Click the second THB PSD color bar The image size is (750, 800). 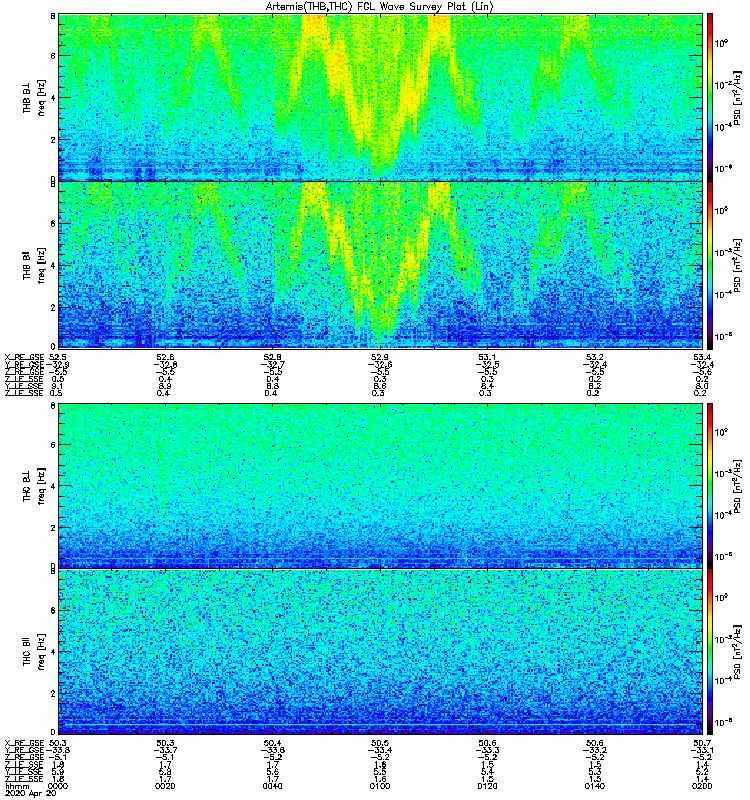[x=710, y=265]
